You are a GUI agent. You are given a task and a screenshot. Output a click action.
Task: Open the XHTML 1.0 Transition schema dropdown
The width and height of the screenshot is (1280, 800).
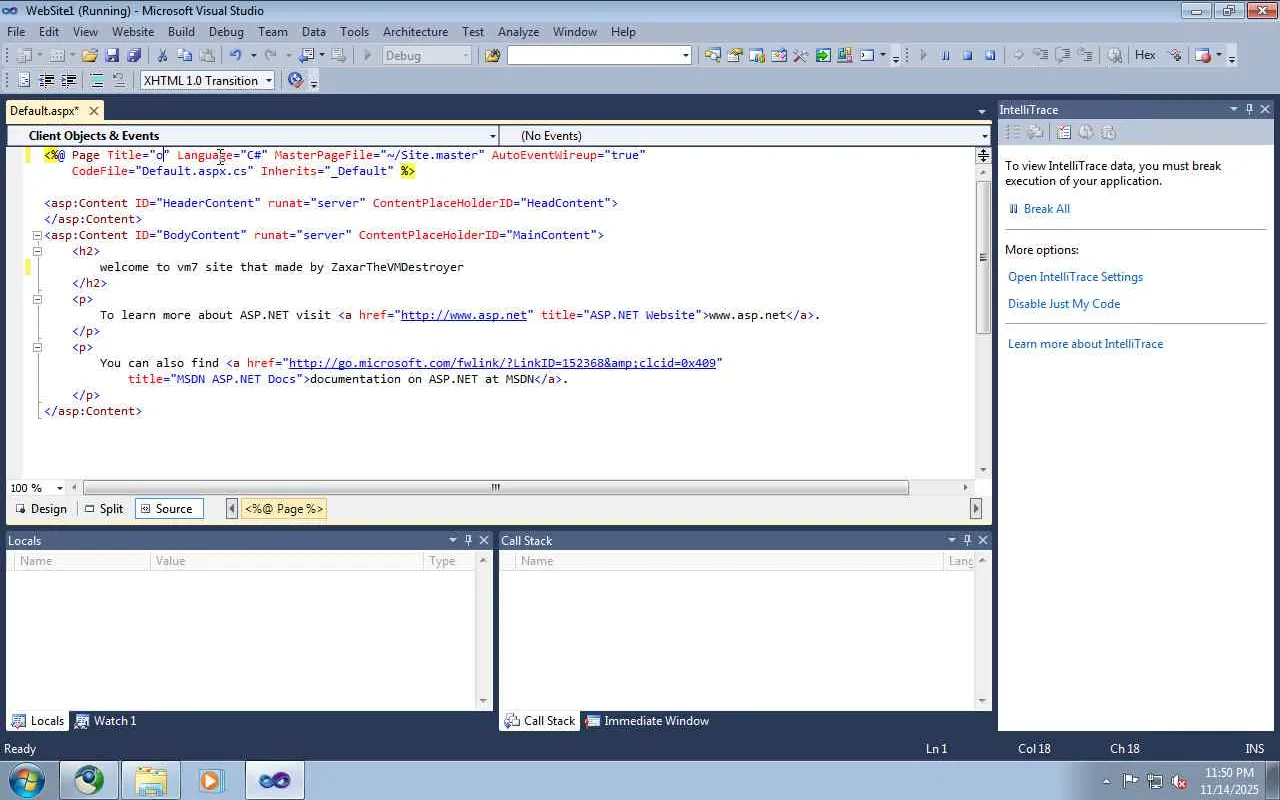click(x=269, y=81)
